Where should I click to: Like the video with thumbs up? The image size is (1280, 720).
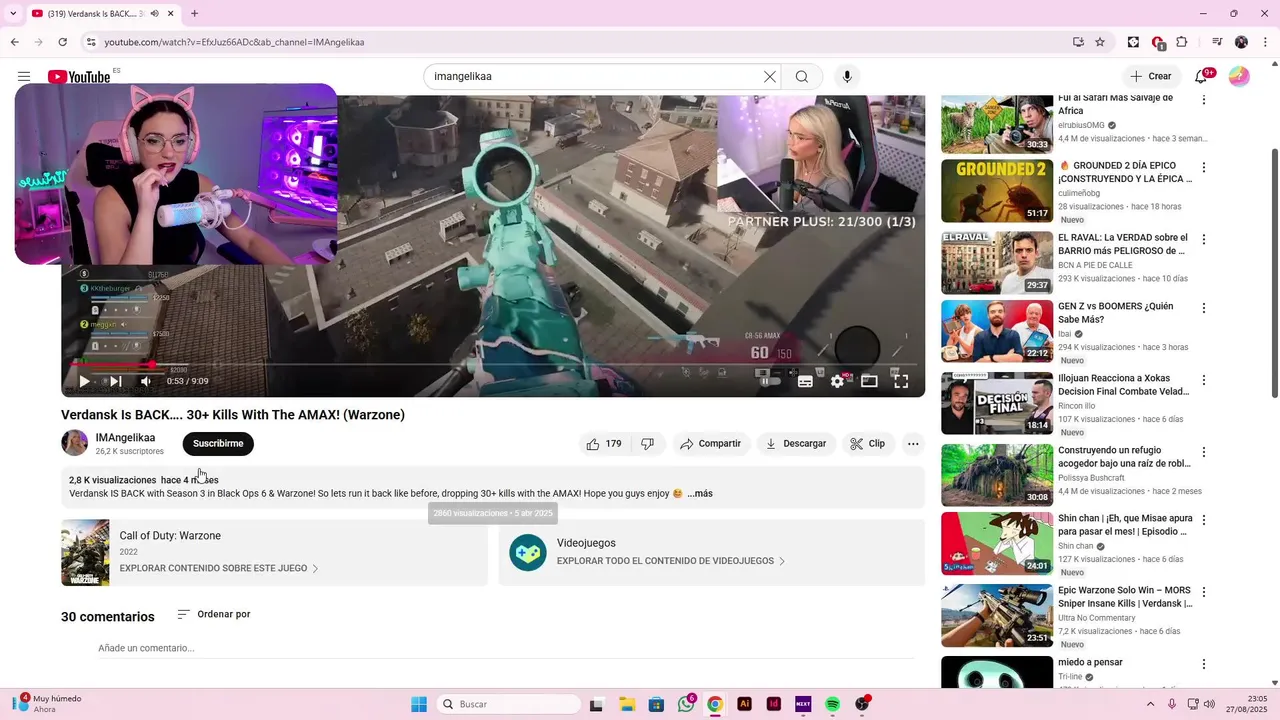pos(604,444)
